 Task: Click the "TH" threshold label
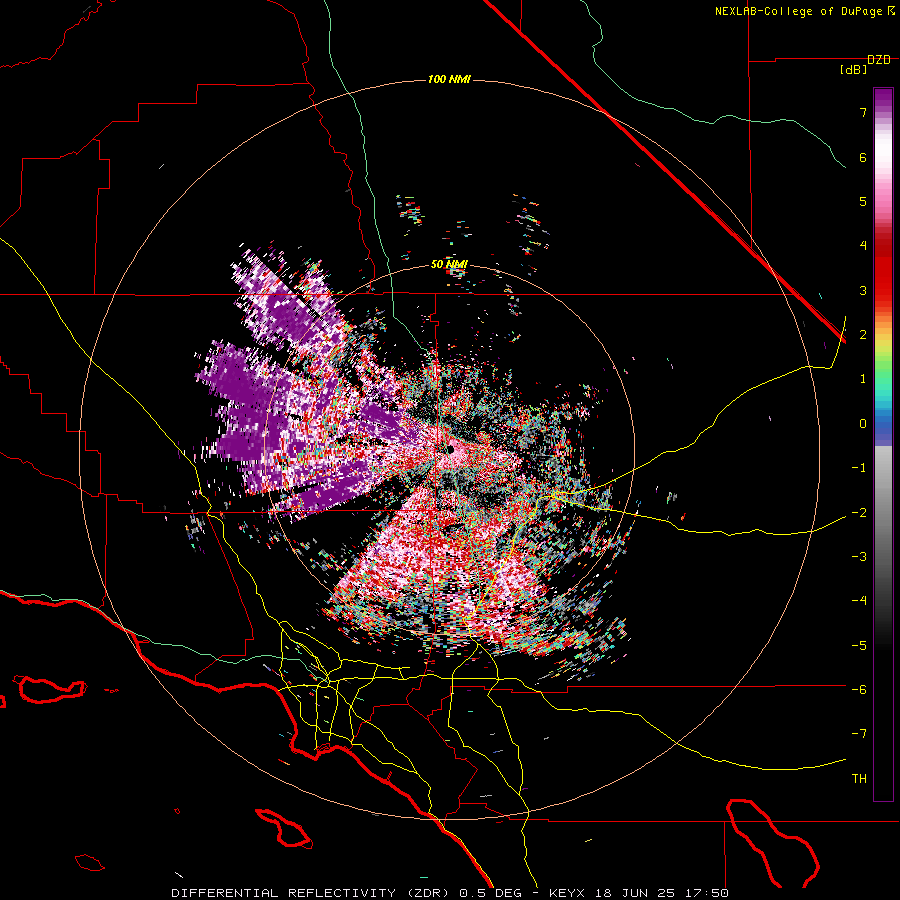click(x=859, y=779)
